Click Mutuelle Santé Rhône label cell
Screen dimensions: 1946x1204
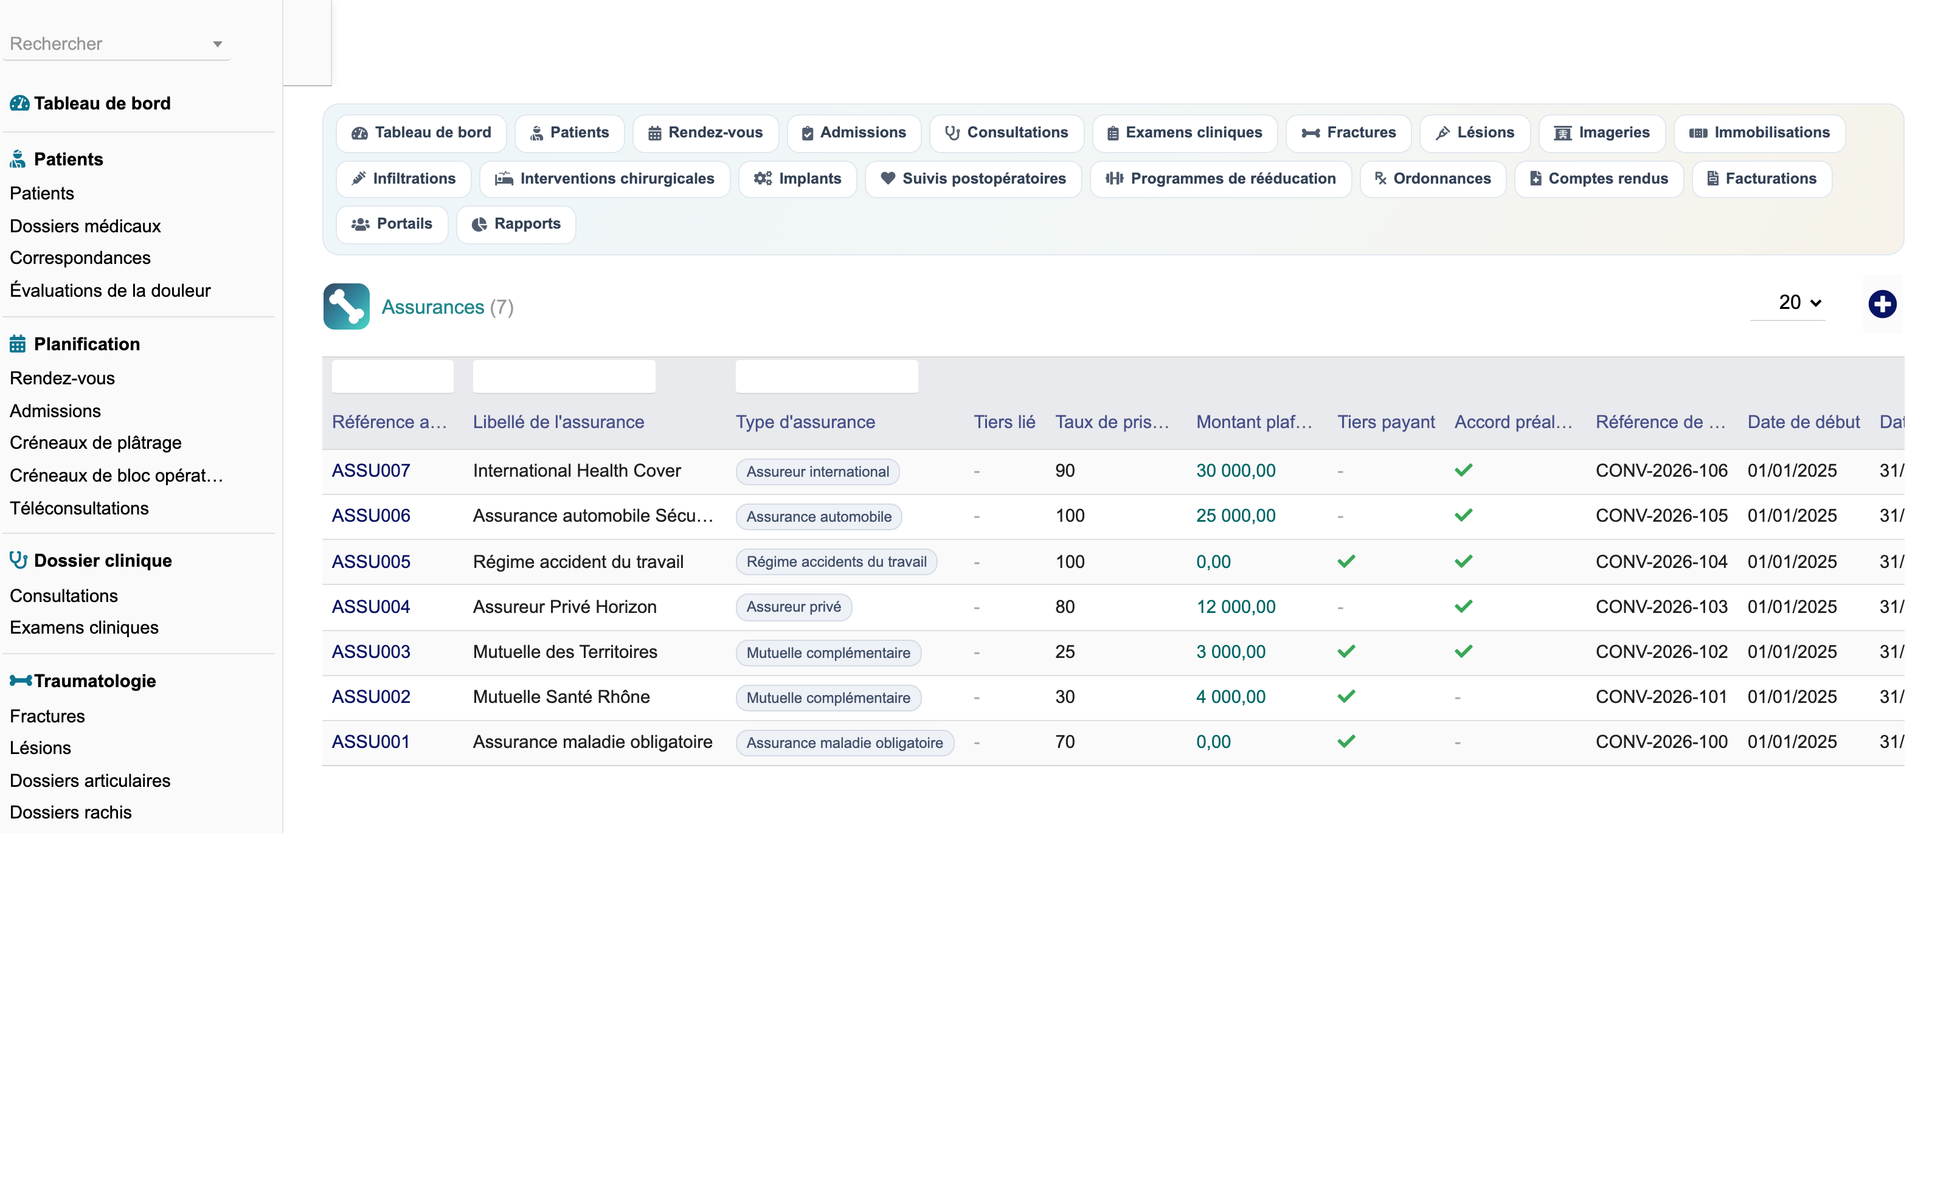pos(561,697)
